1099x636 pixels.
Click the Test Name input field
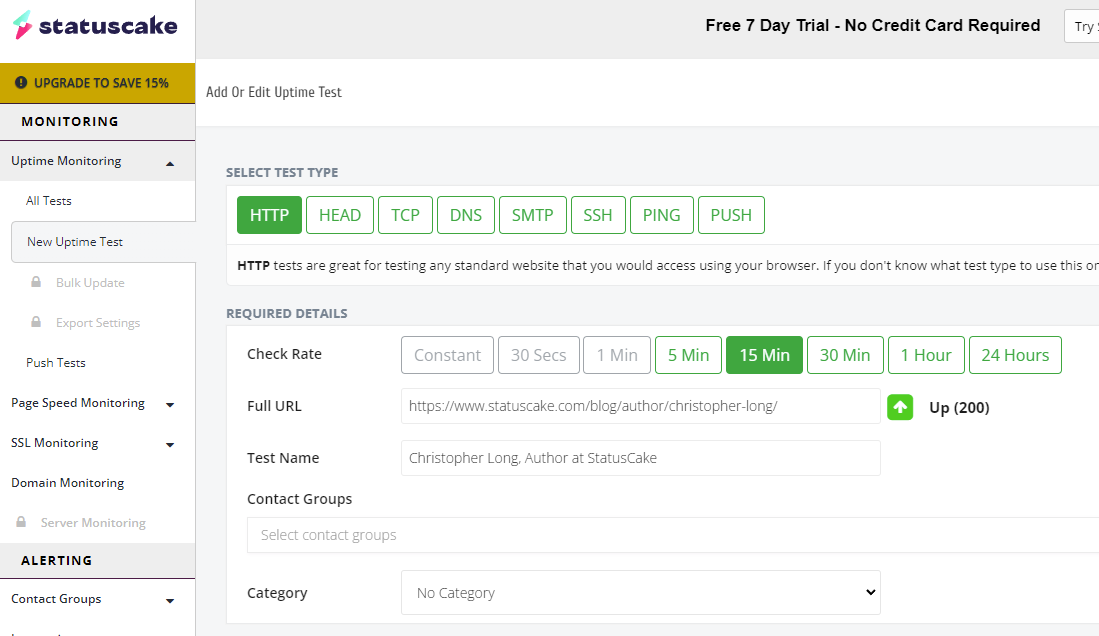641,458
